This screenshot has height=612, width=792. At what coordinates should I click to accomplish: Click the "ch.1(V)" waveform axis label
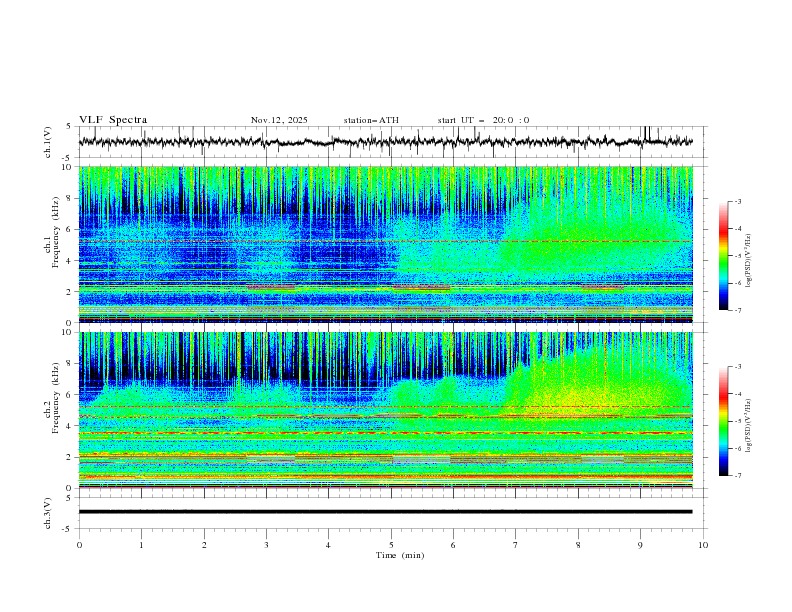pos(48,142)
